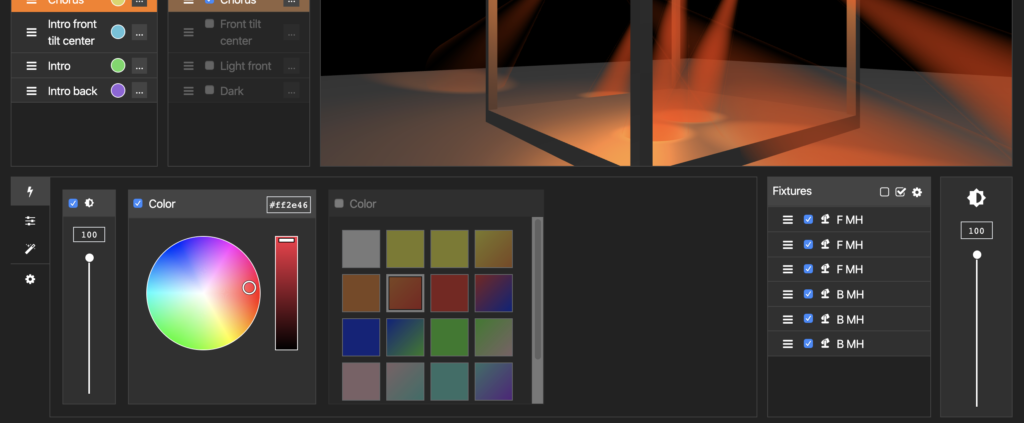1024x423 pixels.
Task: Click the cyan color dot of Intro front tilt center
Action: (x=118, y=32)
